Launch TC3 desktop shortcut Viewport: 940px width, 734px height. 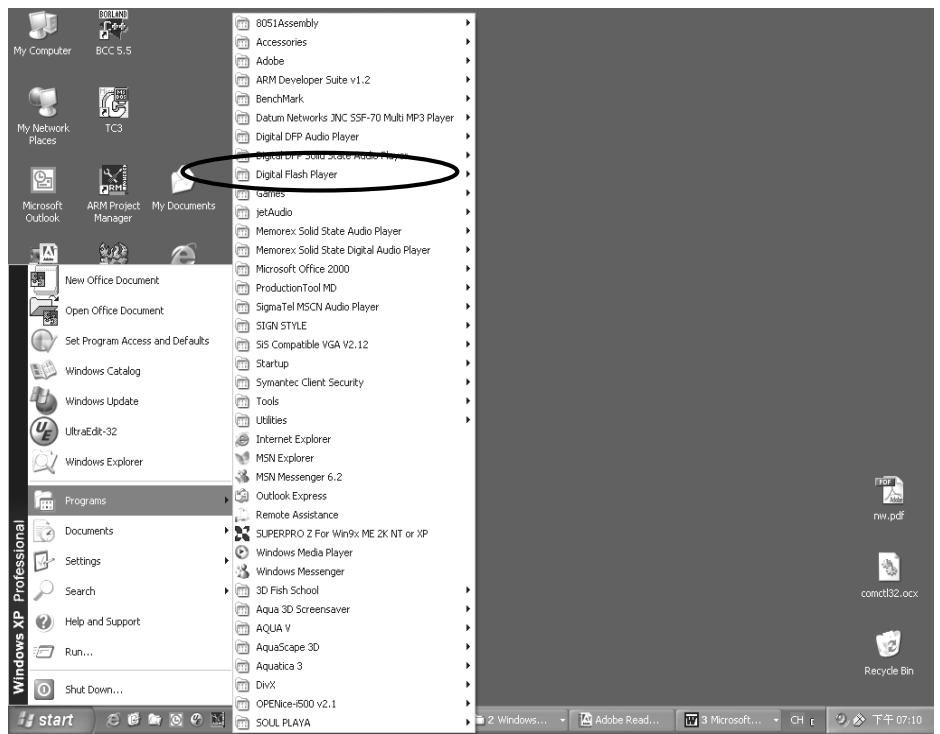click(x=113, y=110)
